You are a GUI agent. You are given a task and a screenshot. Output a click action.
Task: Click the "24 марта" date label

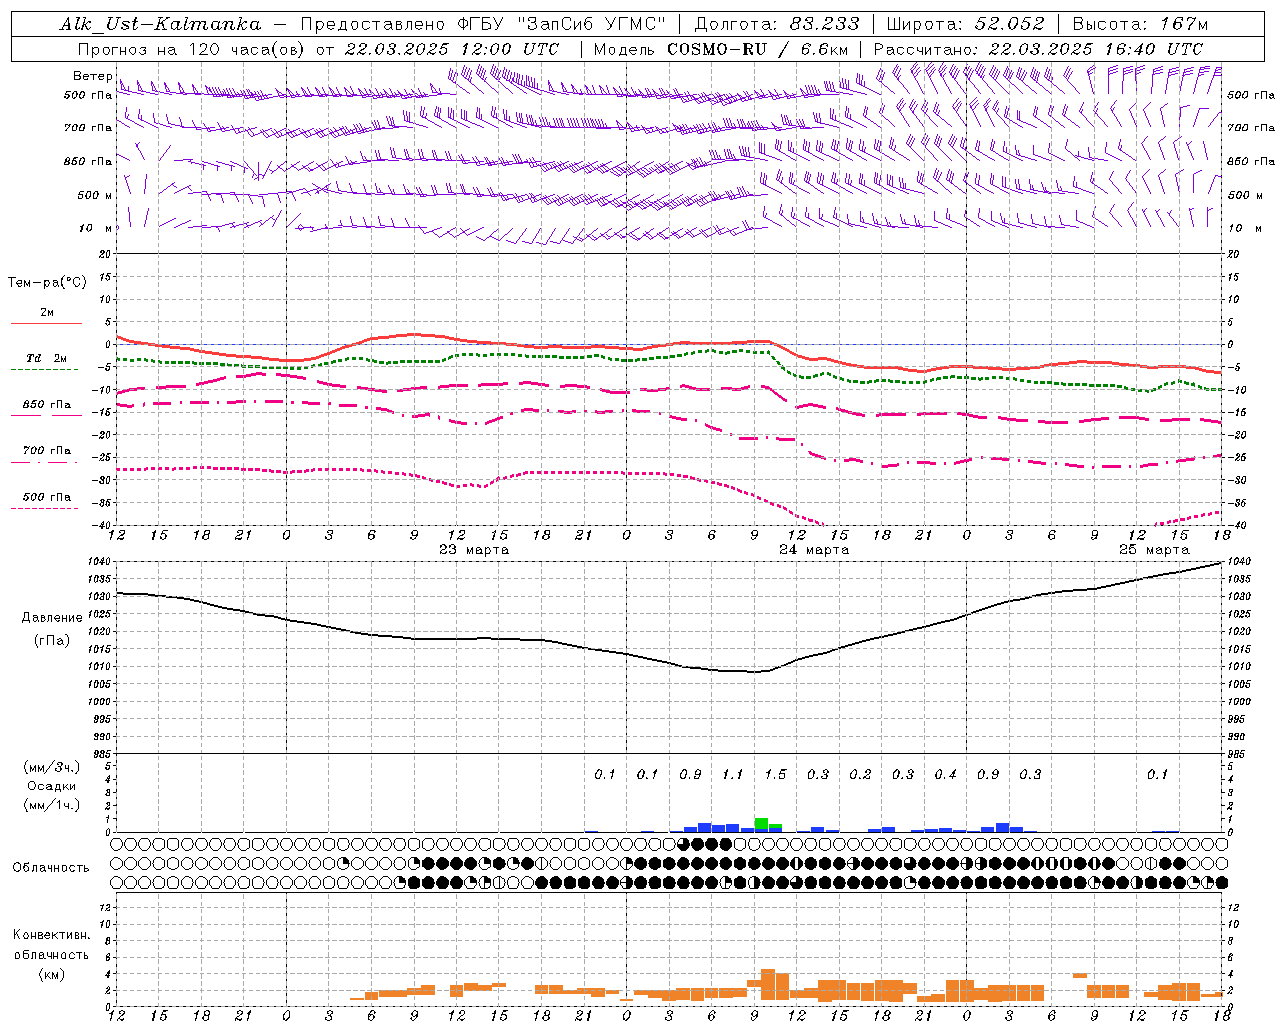pyautogui.click(x=814, y=550)
